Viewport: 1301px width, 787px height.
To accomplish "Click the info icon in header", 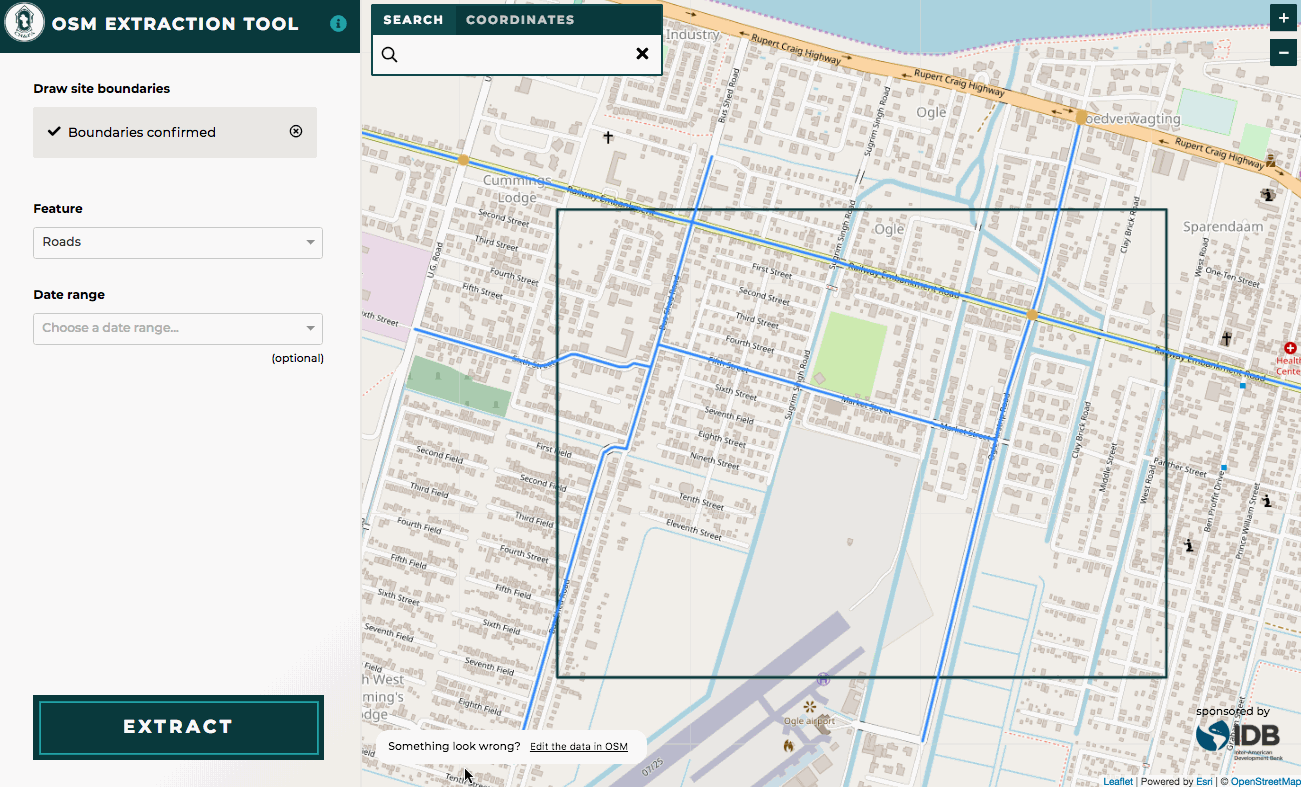I will tap(338, 23).
